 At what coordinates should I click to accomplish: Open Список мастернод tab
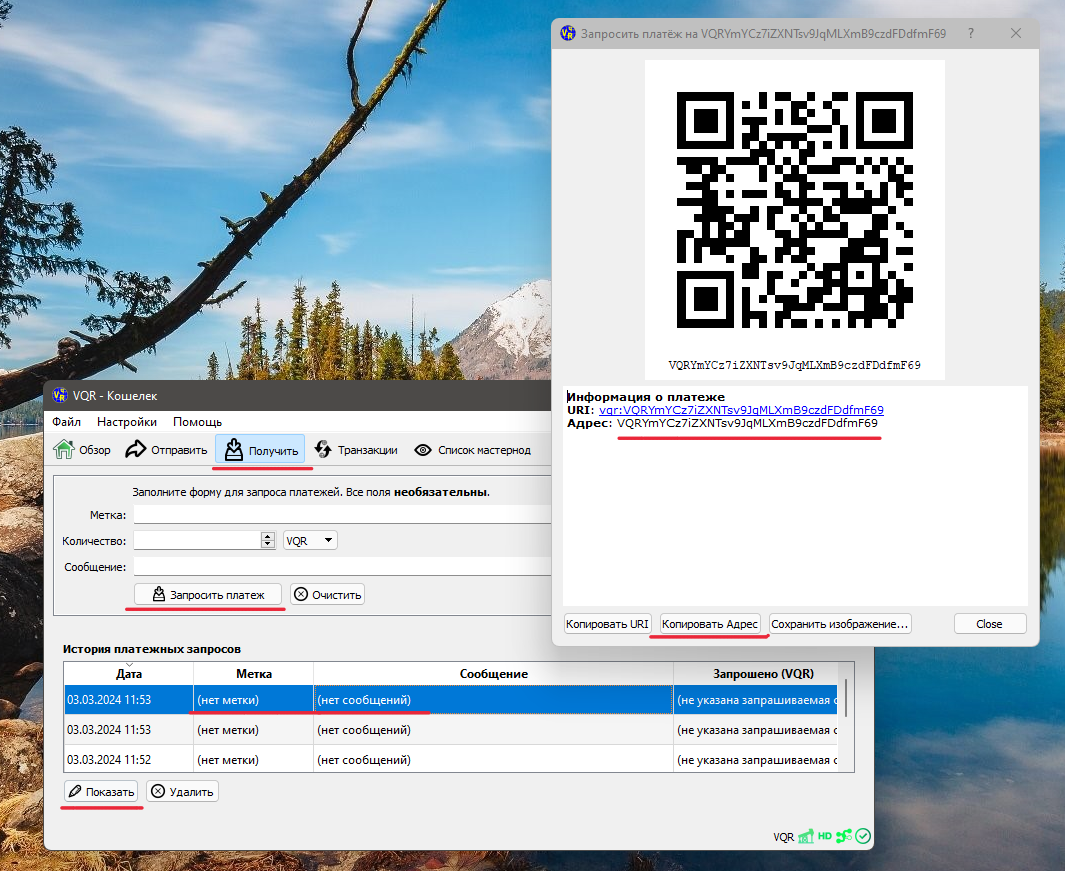coord(473,450)
